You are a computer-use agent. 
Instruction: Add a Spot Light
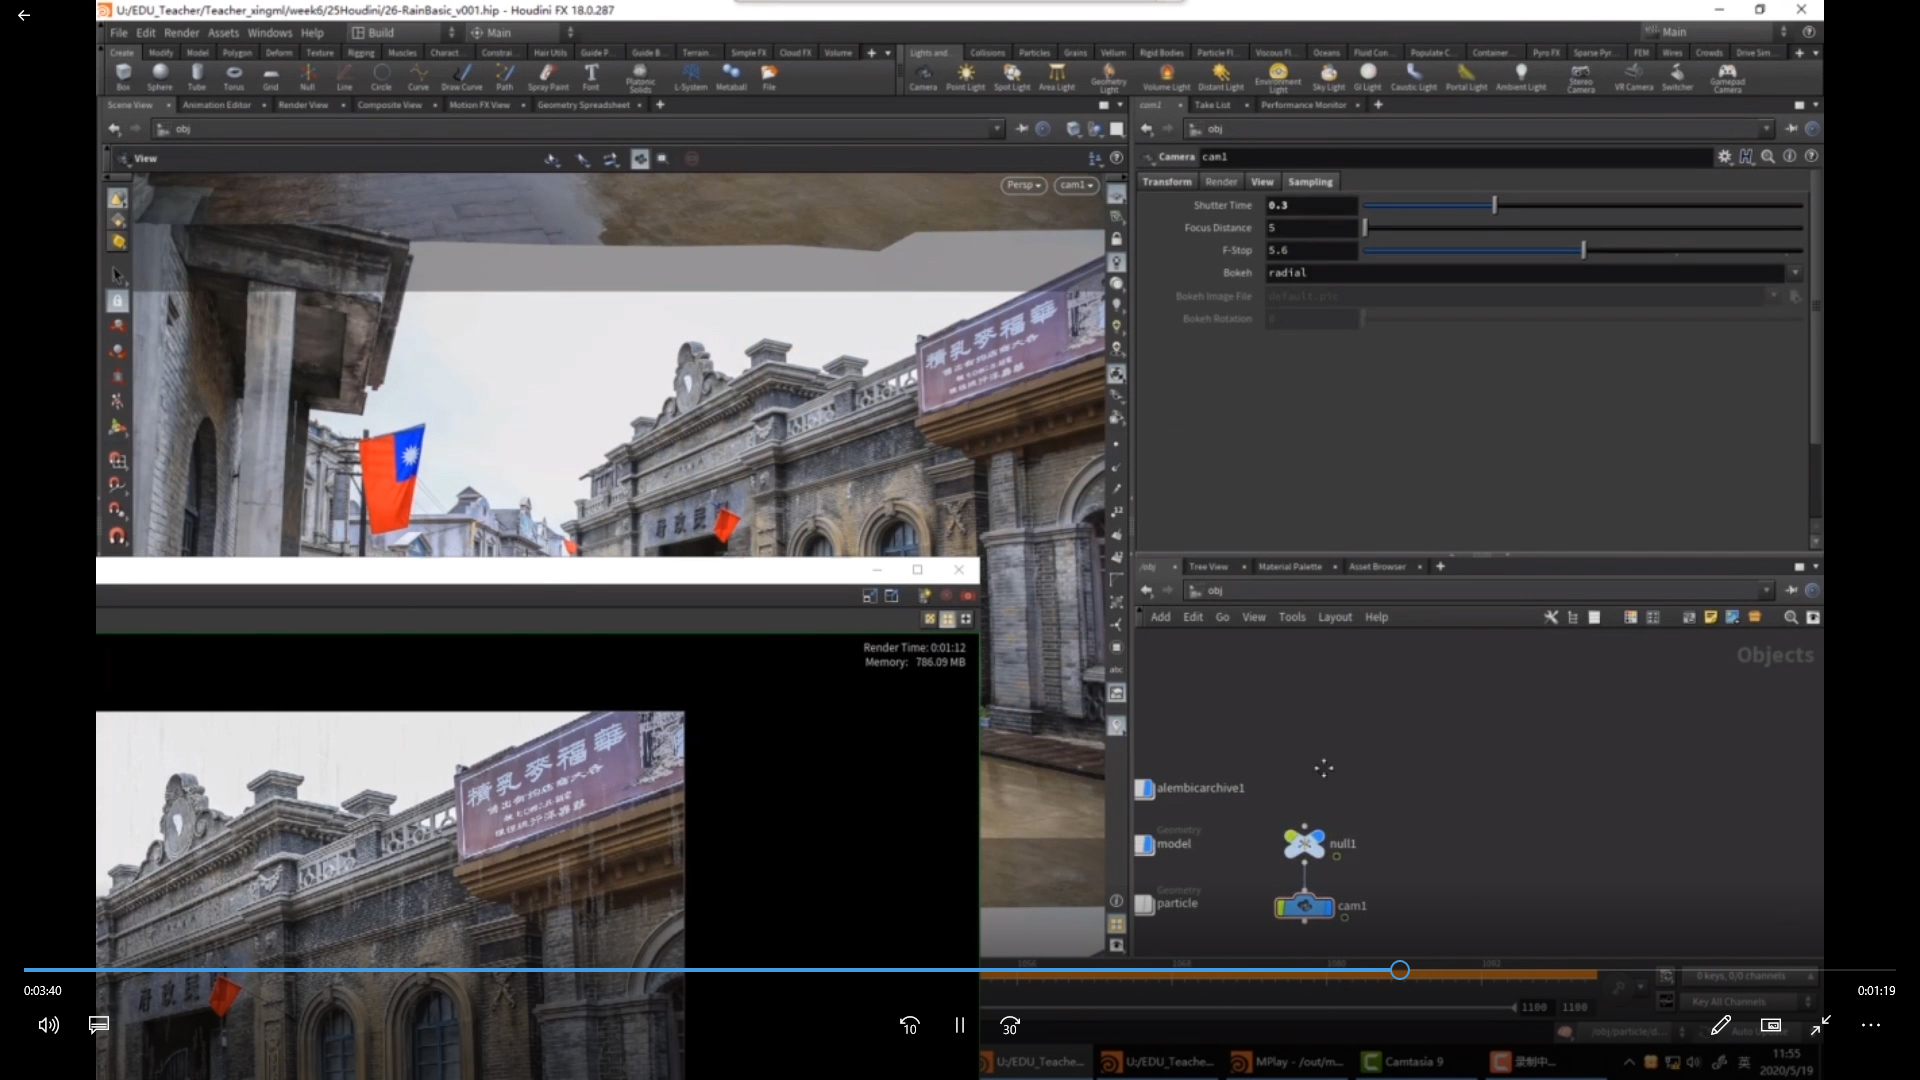click(1012, 77)
